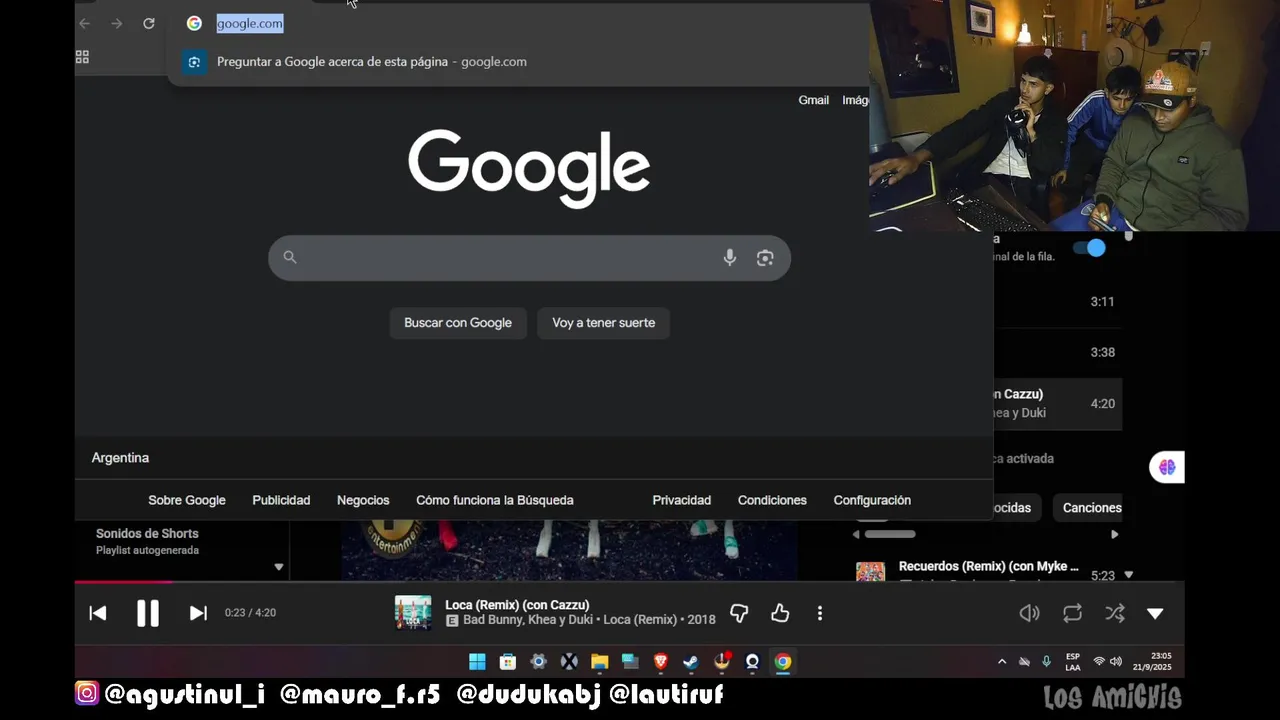
Task: Click the Recuerdos (Remix) album thumbnail
Action: click(870, 571)
